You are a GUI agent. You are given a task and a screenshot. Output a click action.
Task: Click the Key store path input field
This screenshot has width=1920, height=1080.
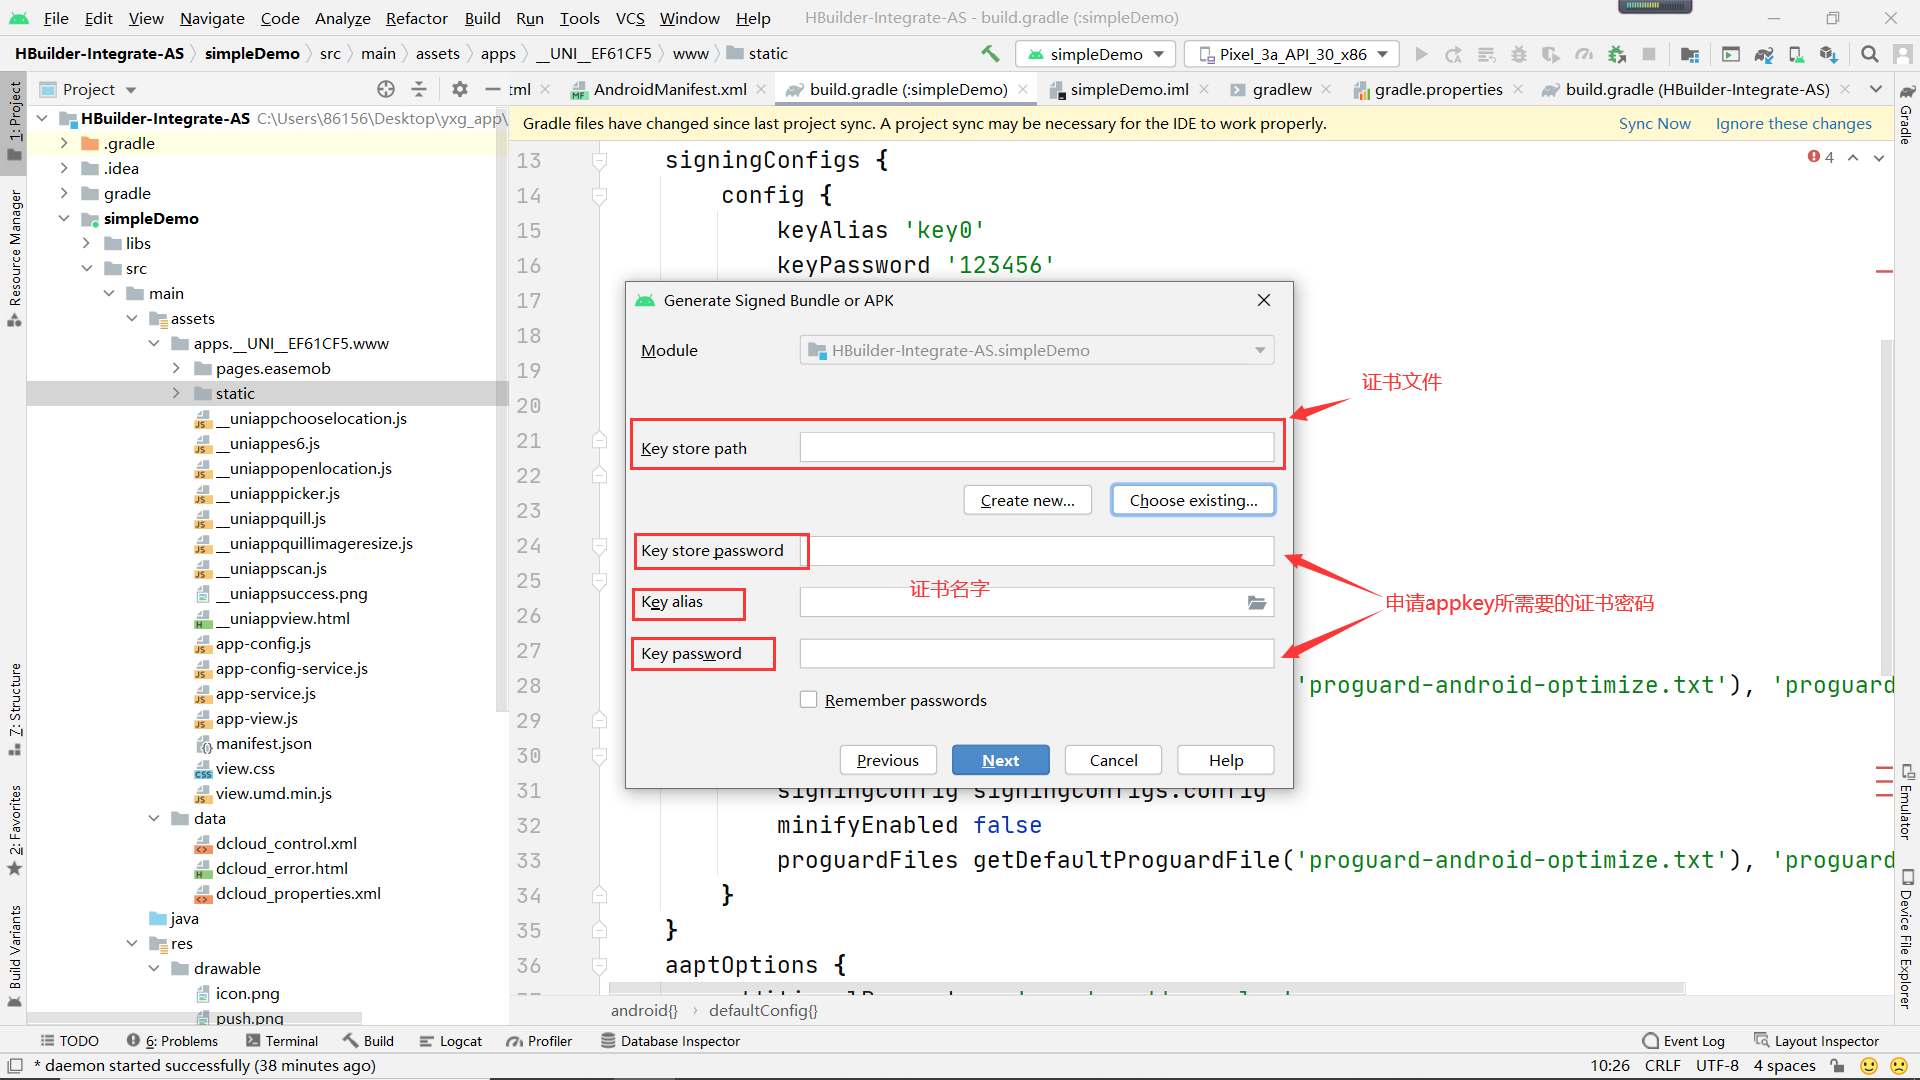tap(1036, 448)
